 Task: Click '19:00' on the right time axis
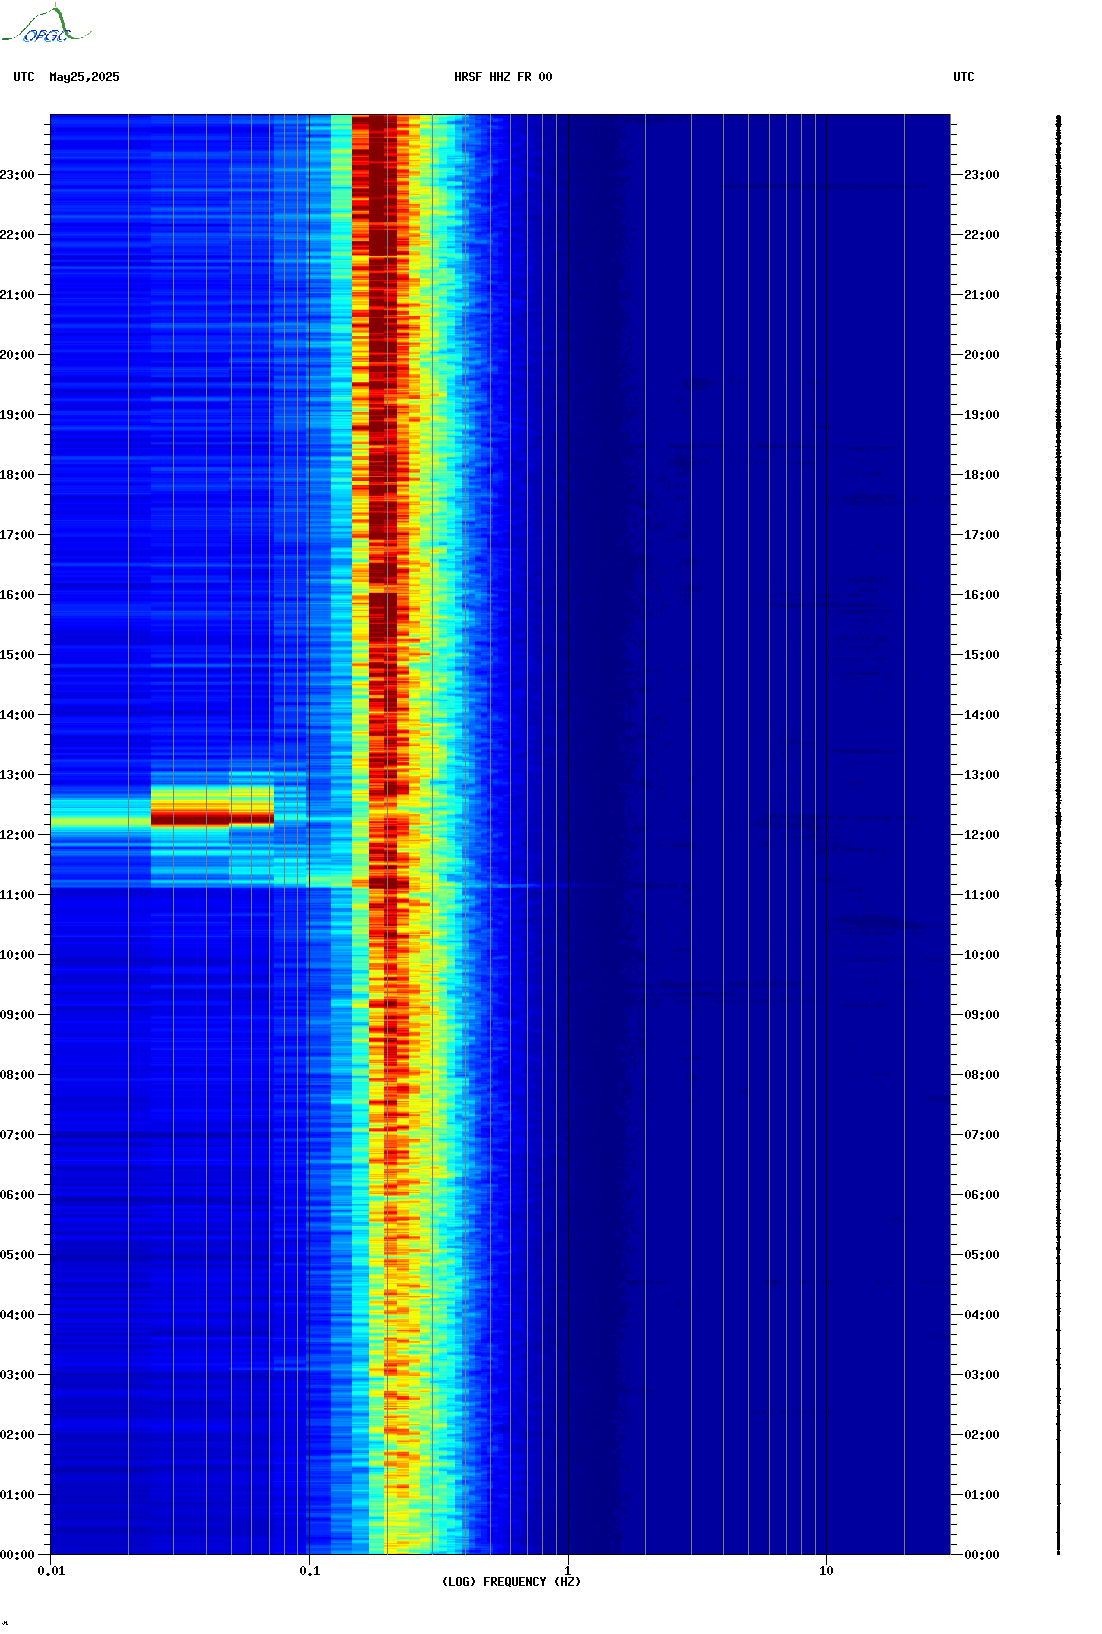coord(982,415)
